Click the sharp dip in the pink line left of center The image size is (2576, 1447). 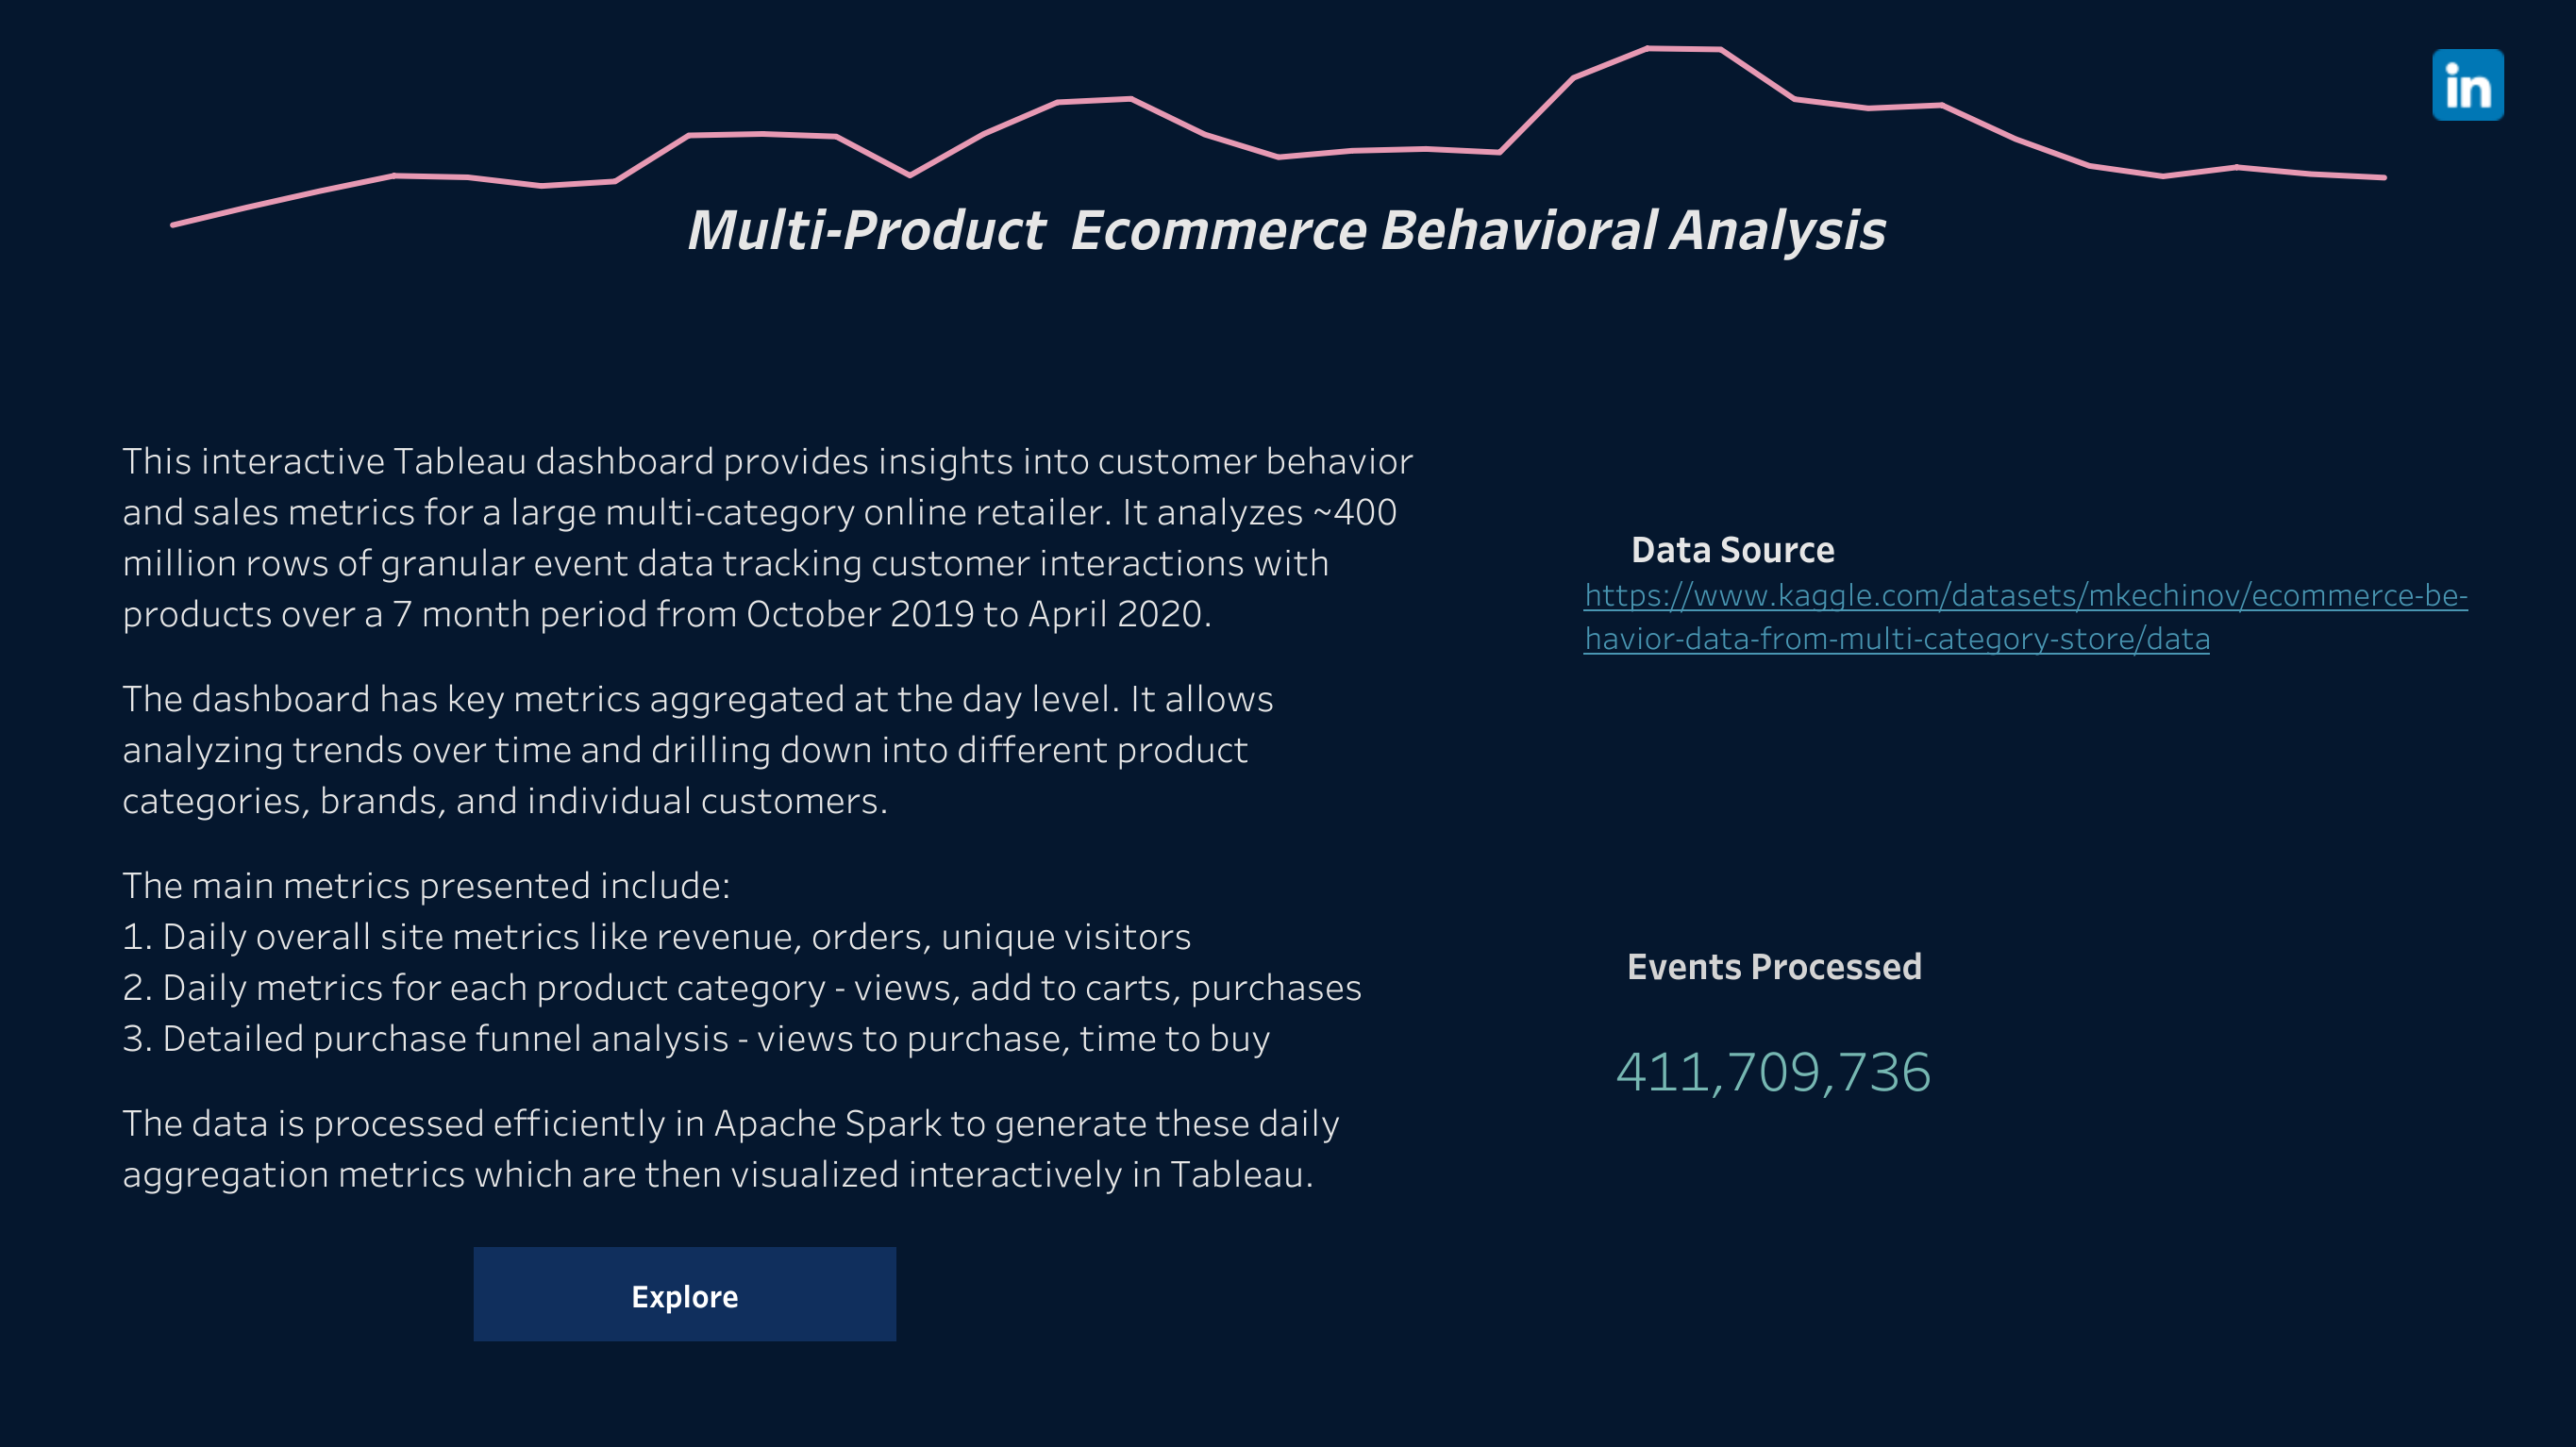point(909,175)
